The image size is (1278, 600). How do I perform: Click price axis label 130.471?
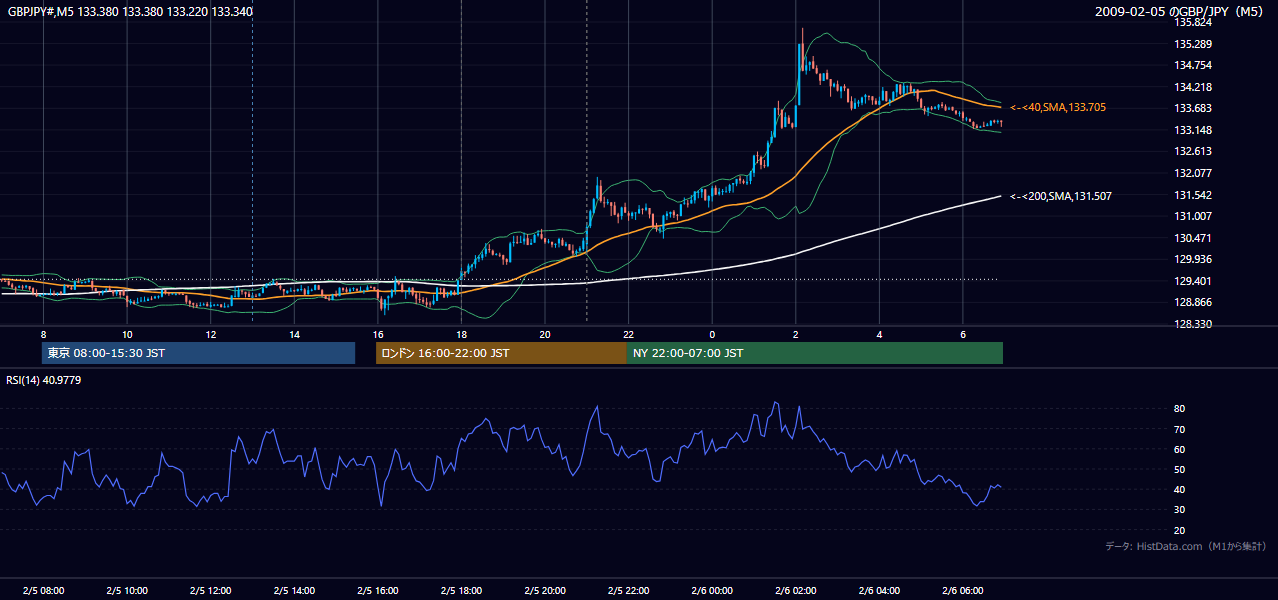[1191, 238]
